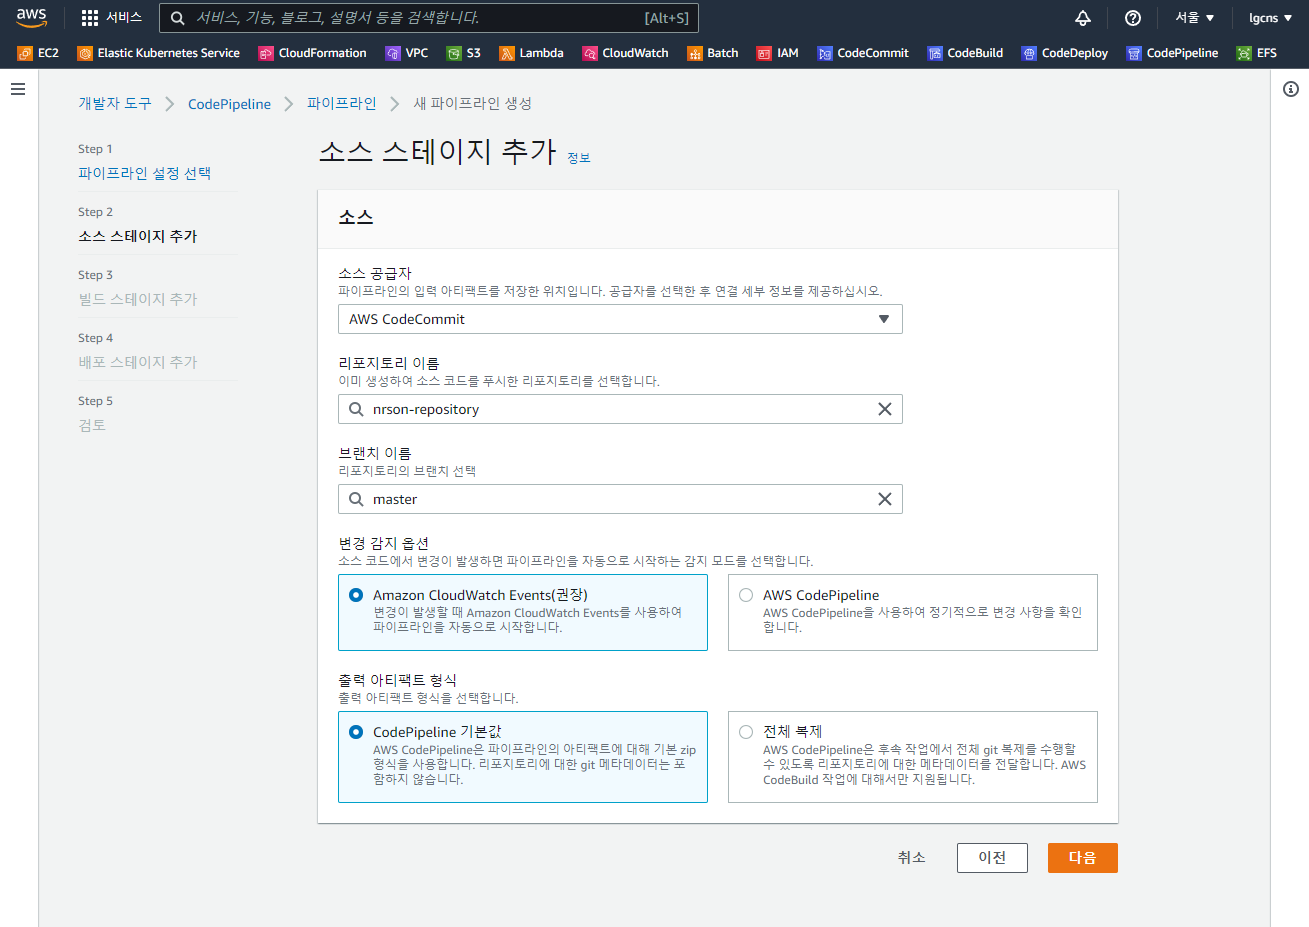
Task: Click the 브랜치 이름 input field
Action: click(x=620, y=499)
